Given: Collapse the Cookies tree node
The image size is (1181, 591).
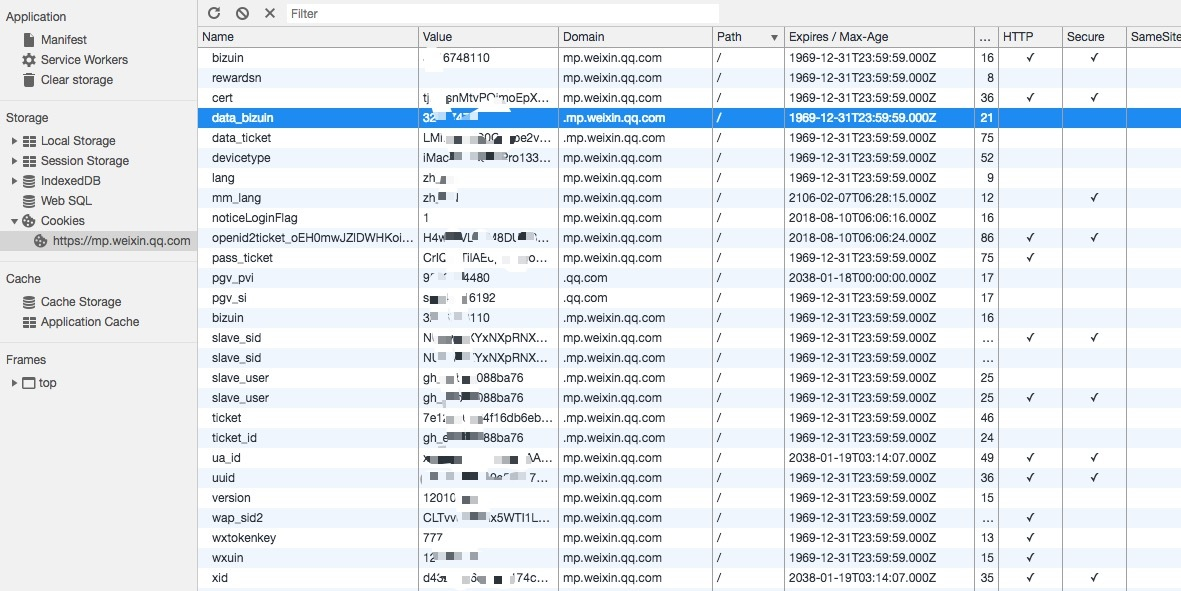Looking at the screenshot, I should [x=14, y=221].
